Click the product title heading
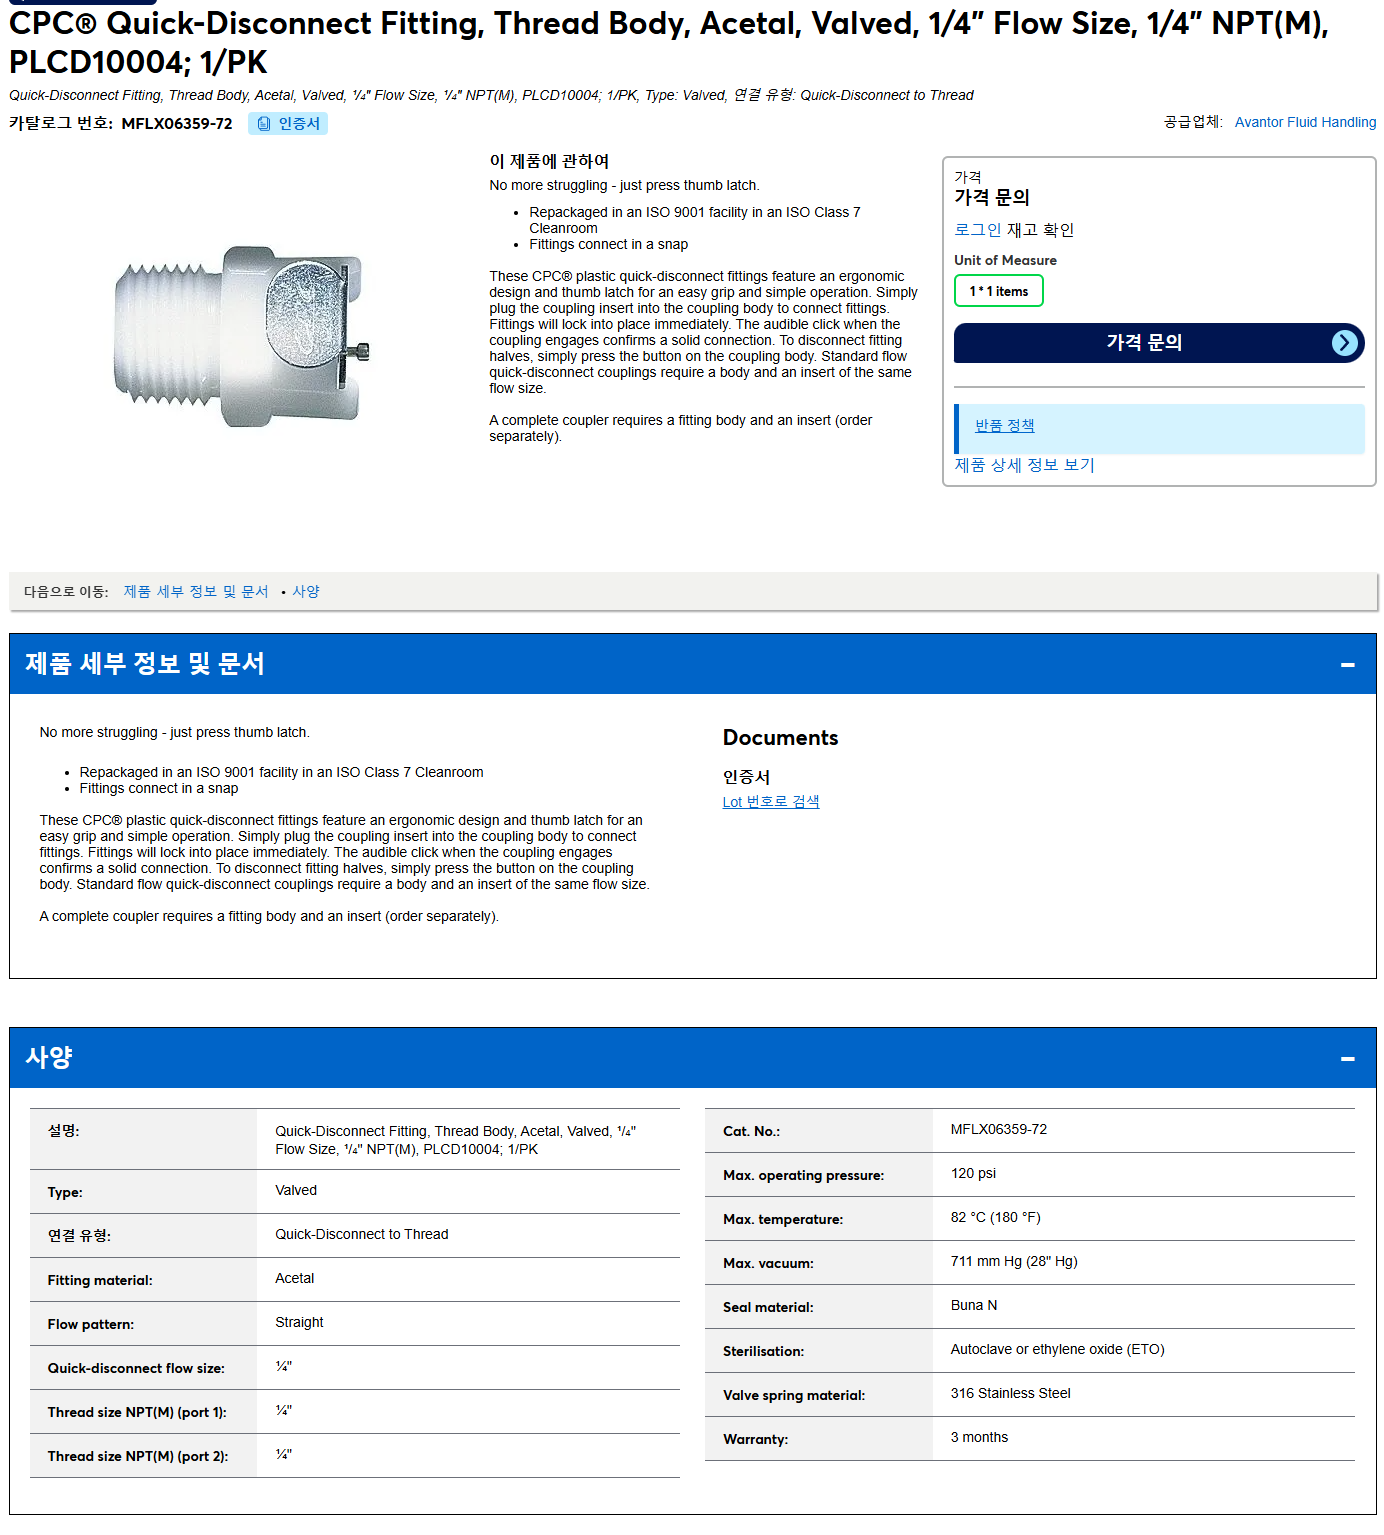Screen dimensions: 1384x1535 pyautogui.click(x=668, y=42)
